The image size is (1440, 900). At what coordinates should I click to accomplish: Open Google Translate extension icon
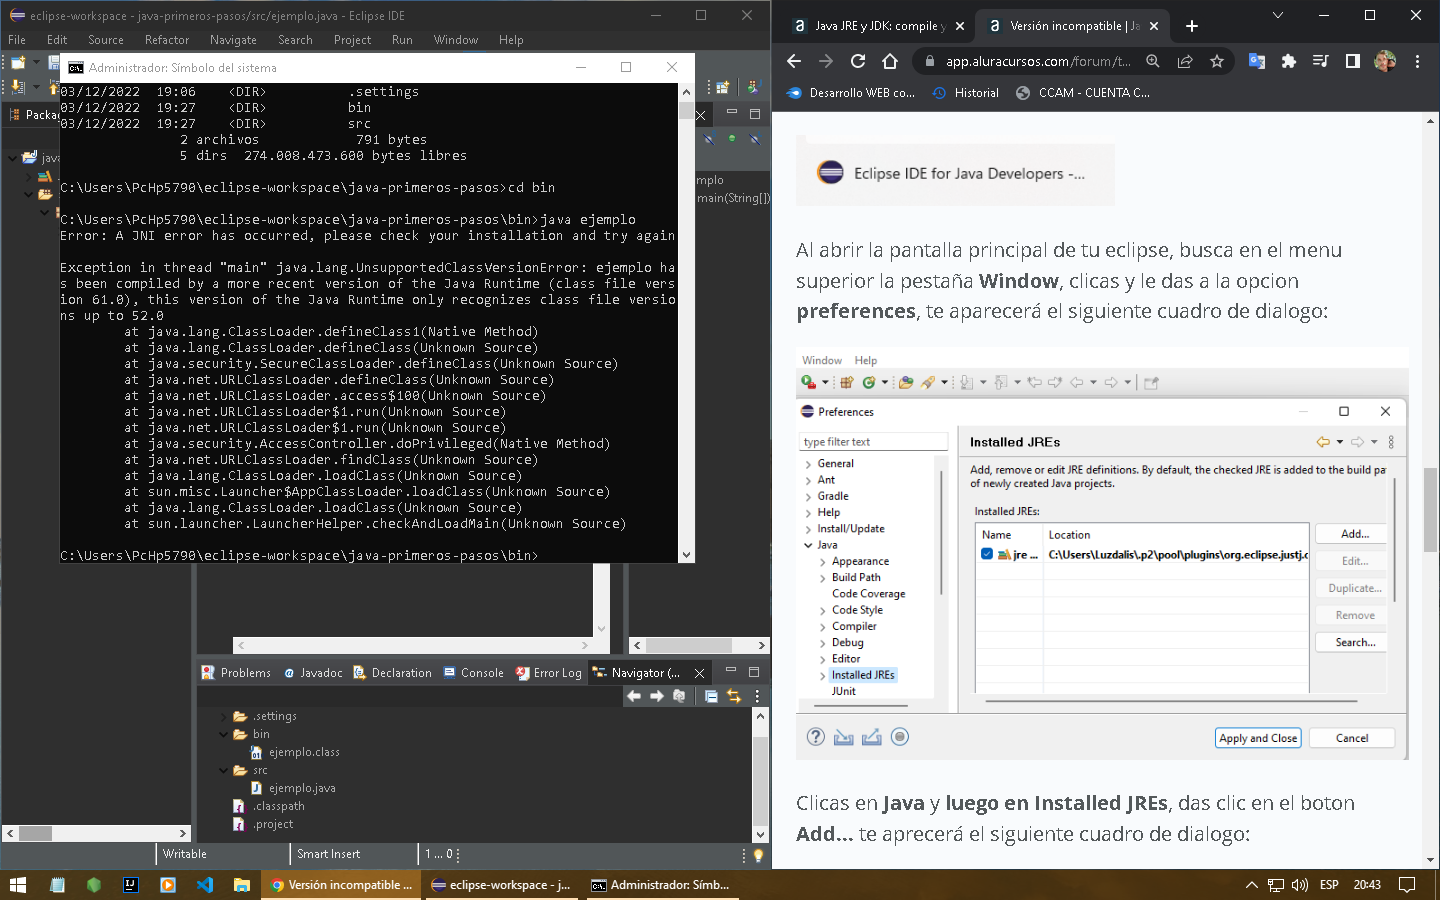pos(1257,61)
